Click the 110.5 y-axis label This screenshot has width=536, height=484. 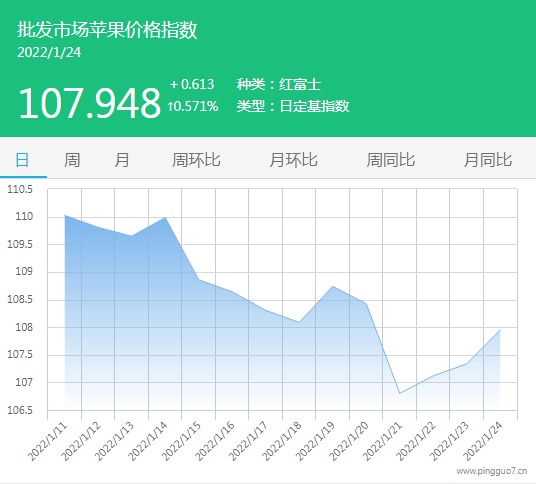point(20,189)
